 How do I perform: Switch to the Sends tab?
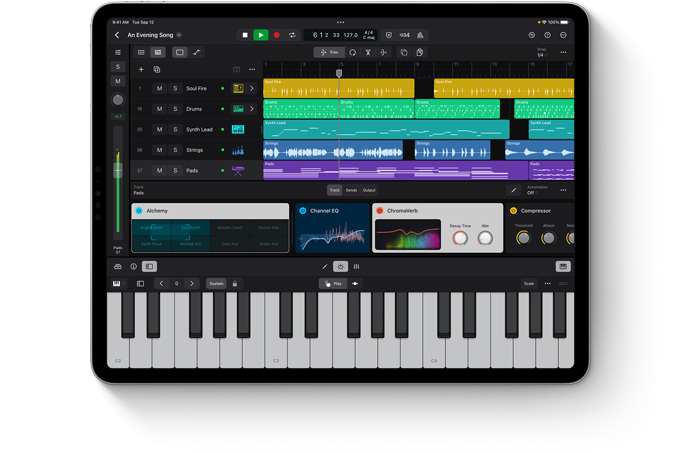(x=351, y=190)
